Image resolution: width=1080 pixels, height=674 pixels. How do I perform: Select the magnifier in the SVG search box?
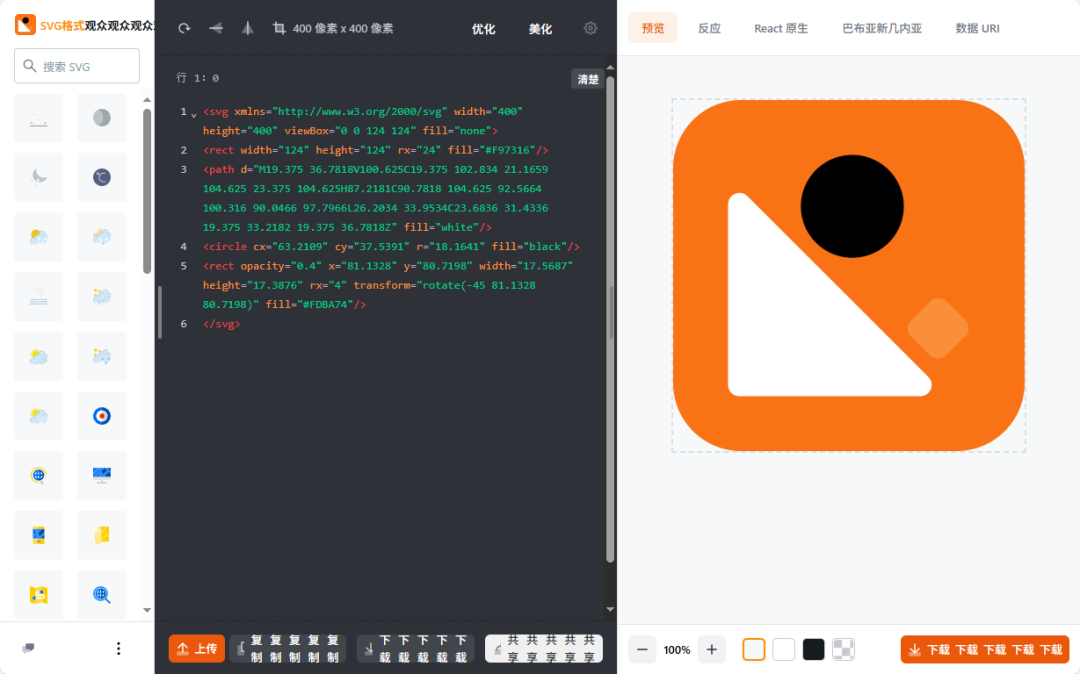click(29, 65)
